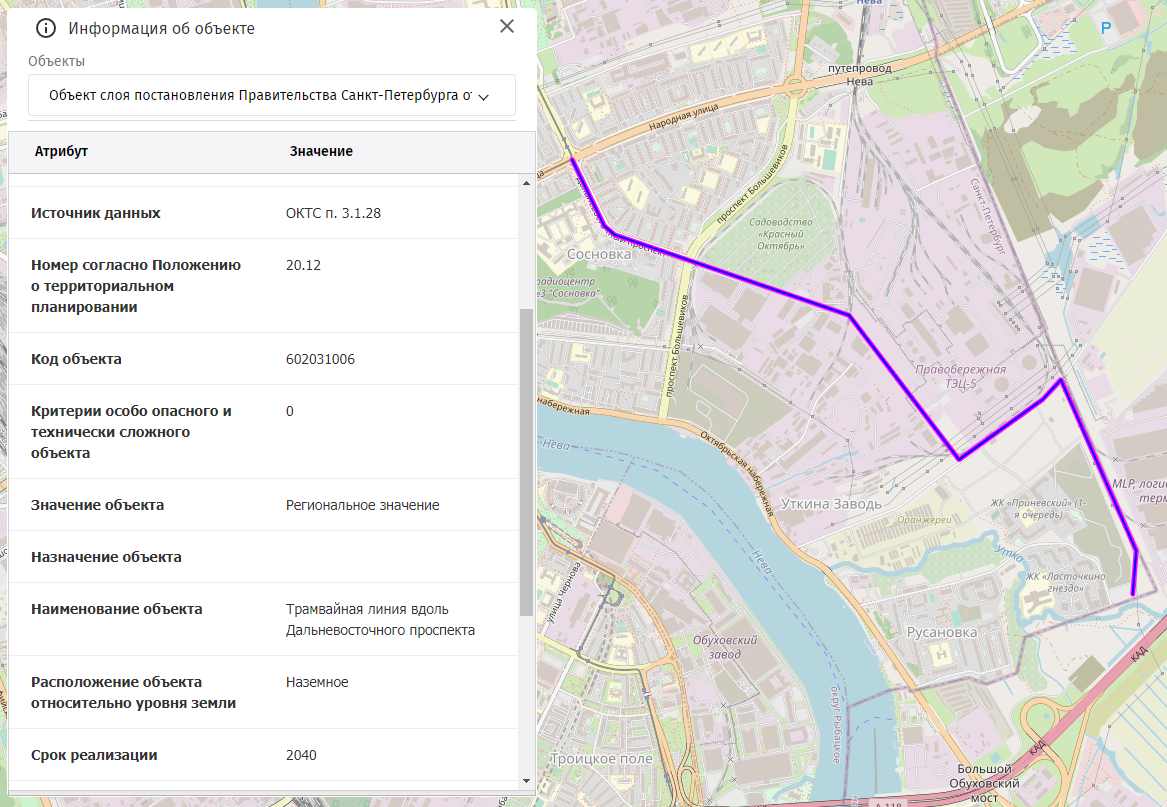This screenshot has width=1167, height=807.
Task: Click the Русановка label on the map
Action: 940,632
